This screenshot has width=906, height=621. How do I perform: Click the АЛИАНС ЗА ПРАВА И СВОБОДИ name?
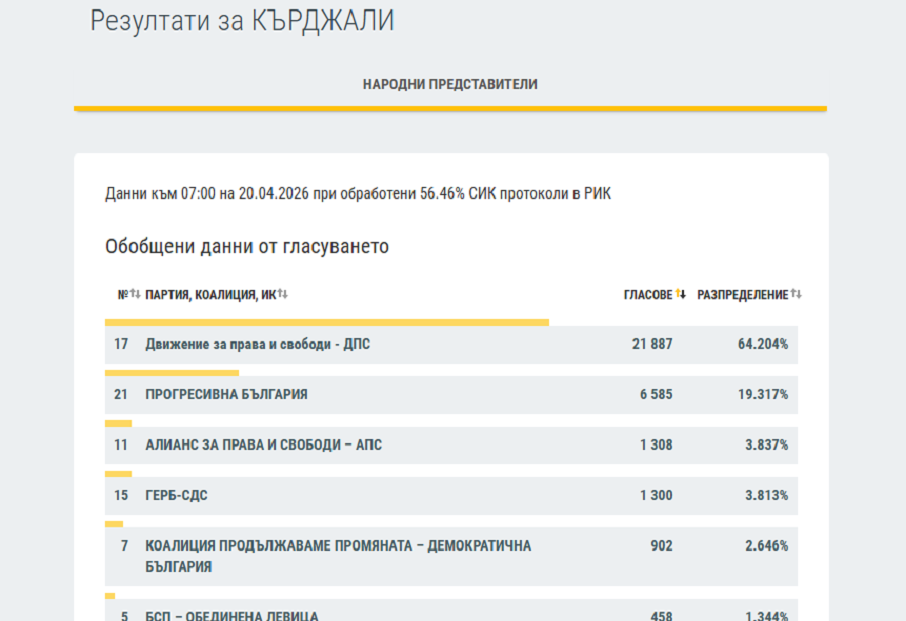tap(263, 445)
